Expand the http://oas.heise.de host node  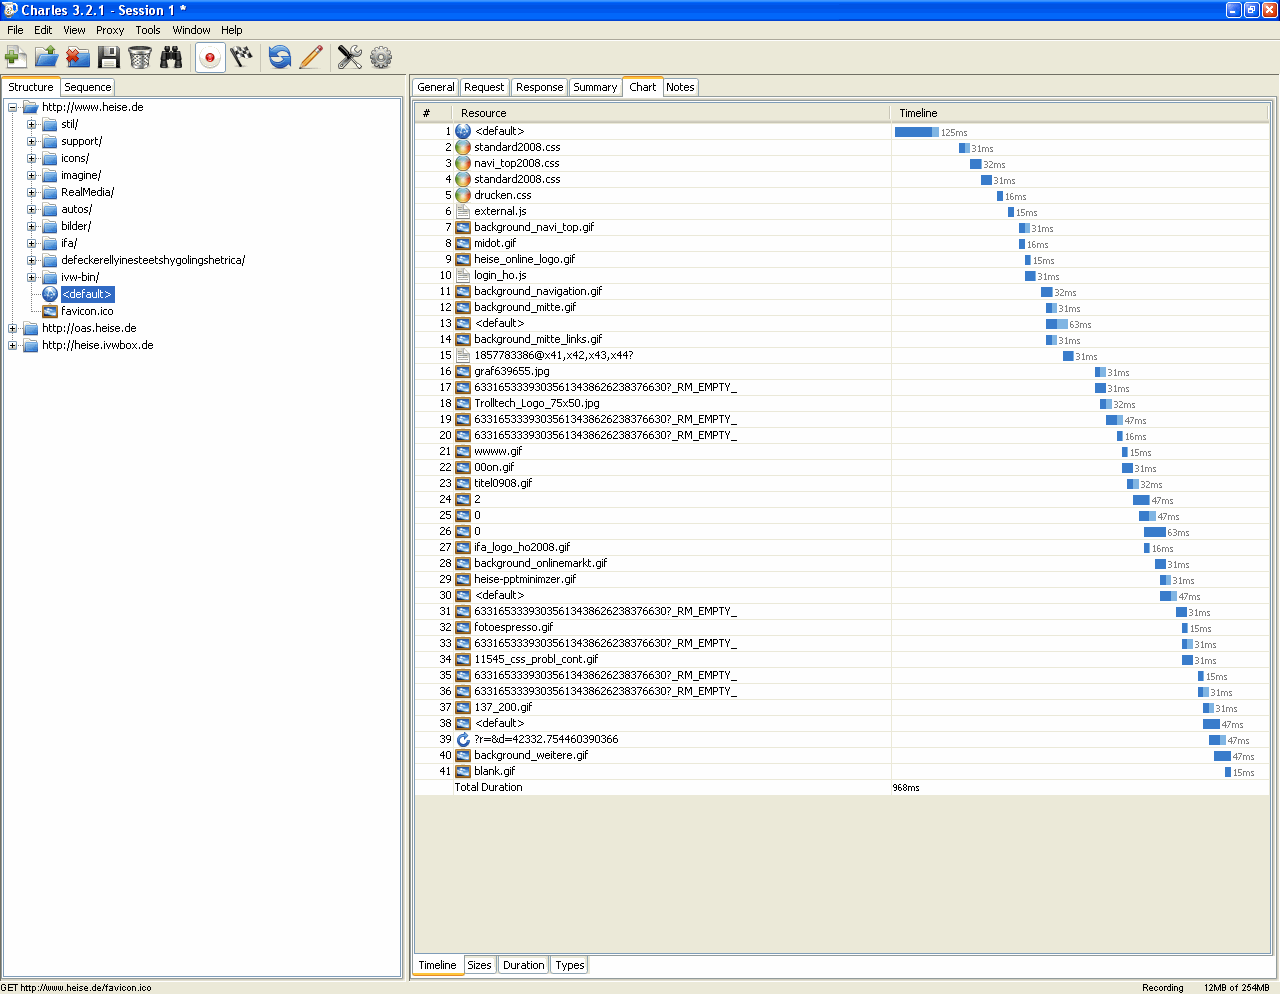click(13, 328)
